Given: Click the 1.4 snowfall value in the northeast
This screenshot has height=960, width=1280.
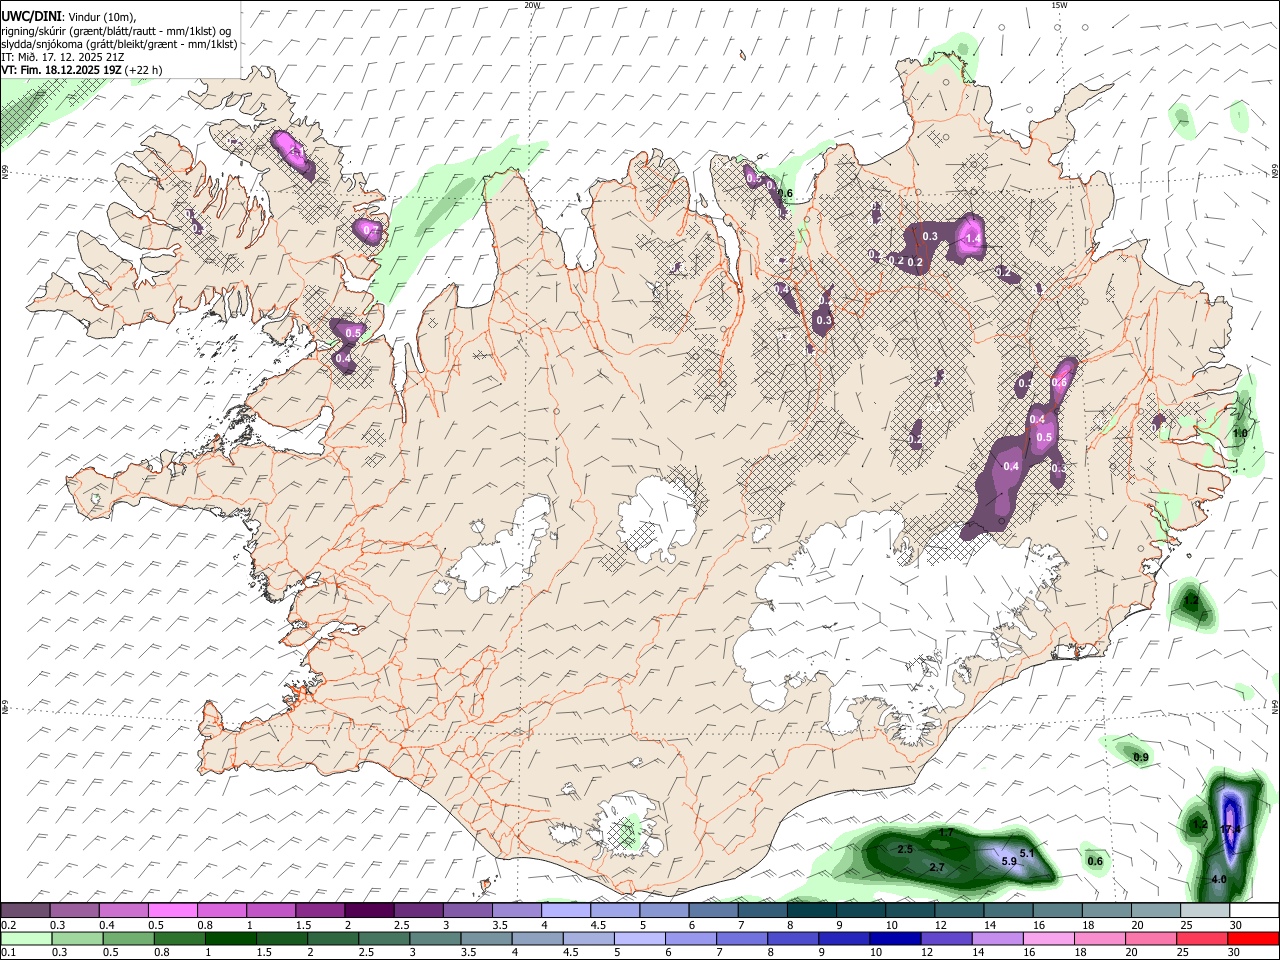Looking at the screenshot, I should click(x=972, y=239).
